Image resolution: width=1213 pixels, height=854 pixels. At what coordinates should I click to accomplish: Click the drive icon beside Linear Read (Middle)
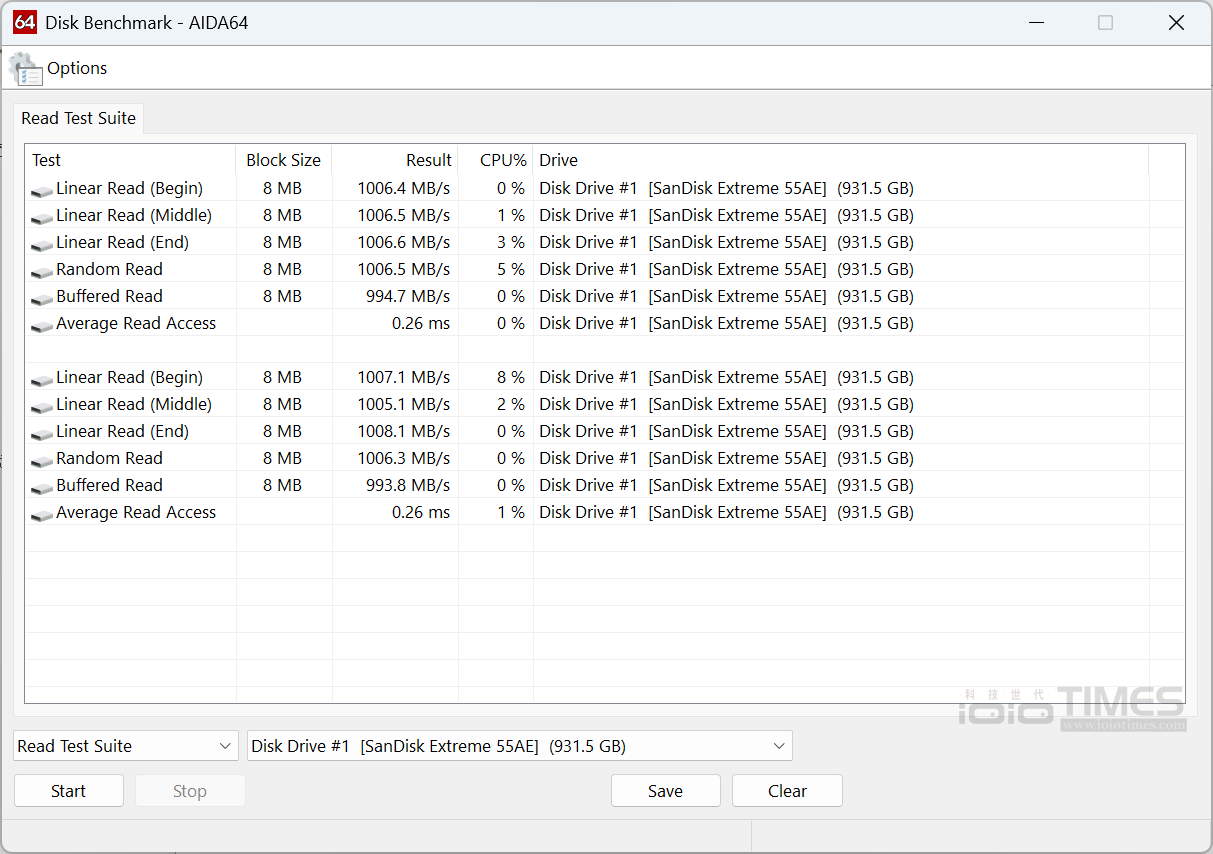41,215
